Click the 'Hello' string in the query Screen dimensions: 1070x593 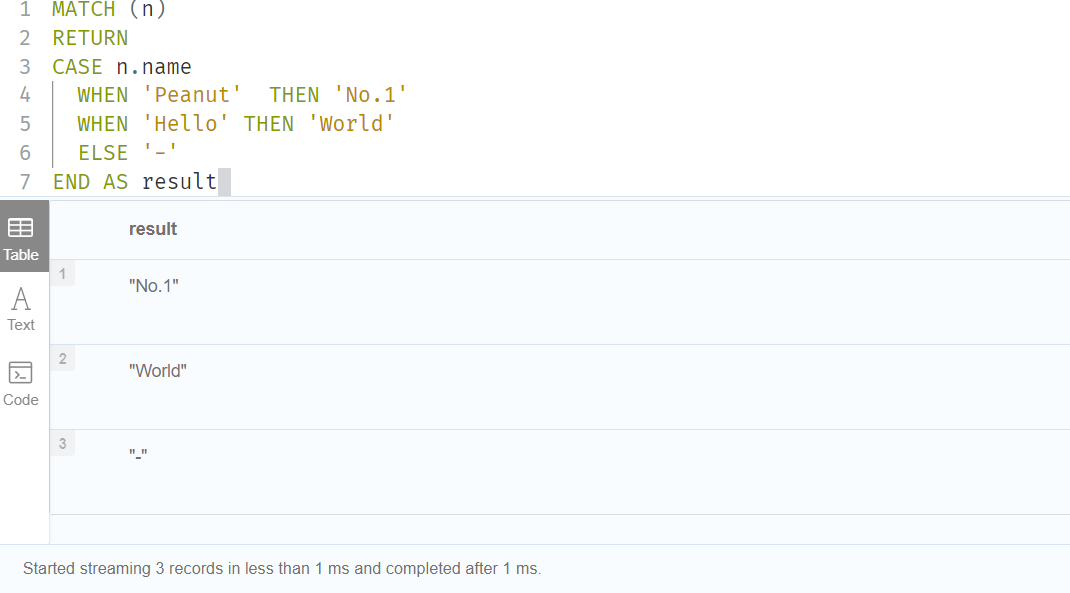(x=186, y=124)
